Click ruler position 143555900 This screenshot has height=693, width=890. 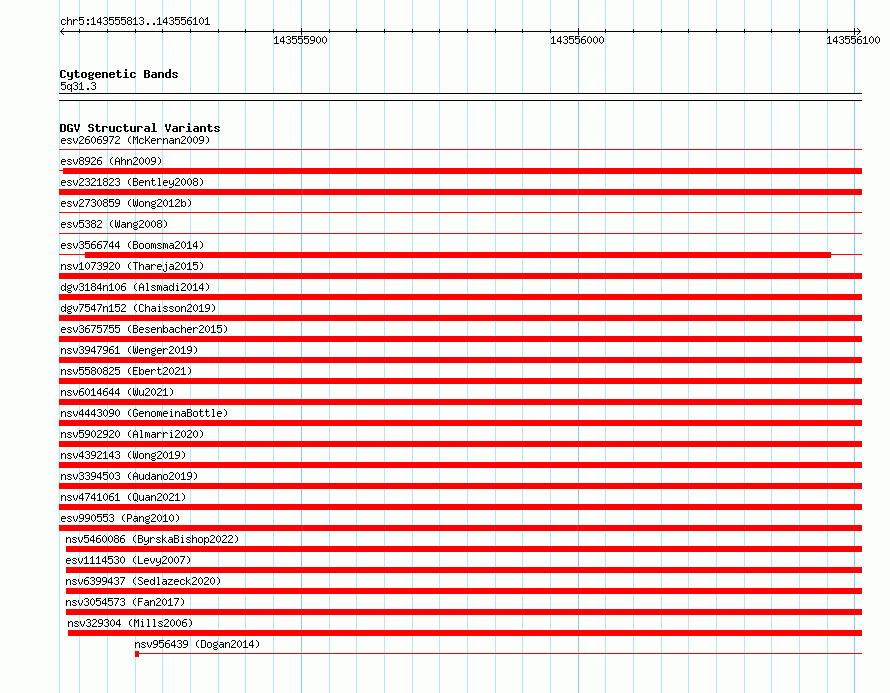click(x=300, y=40)
